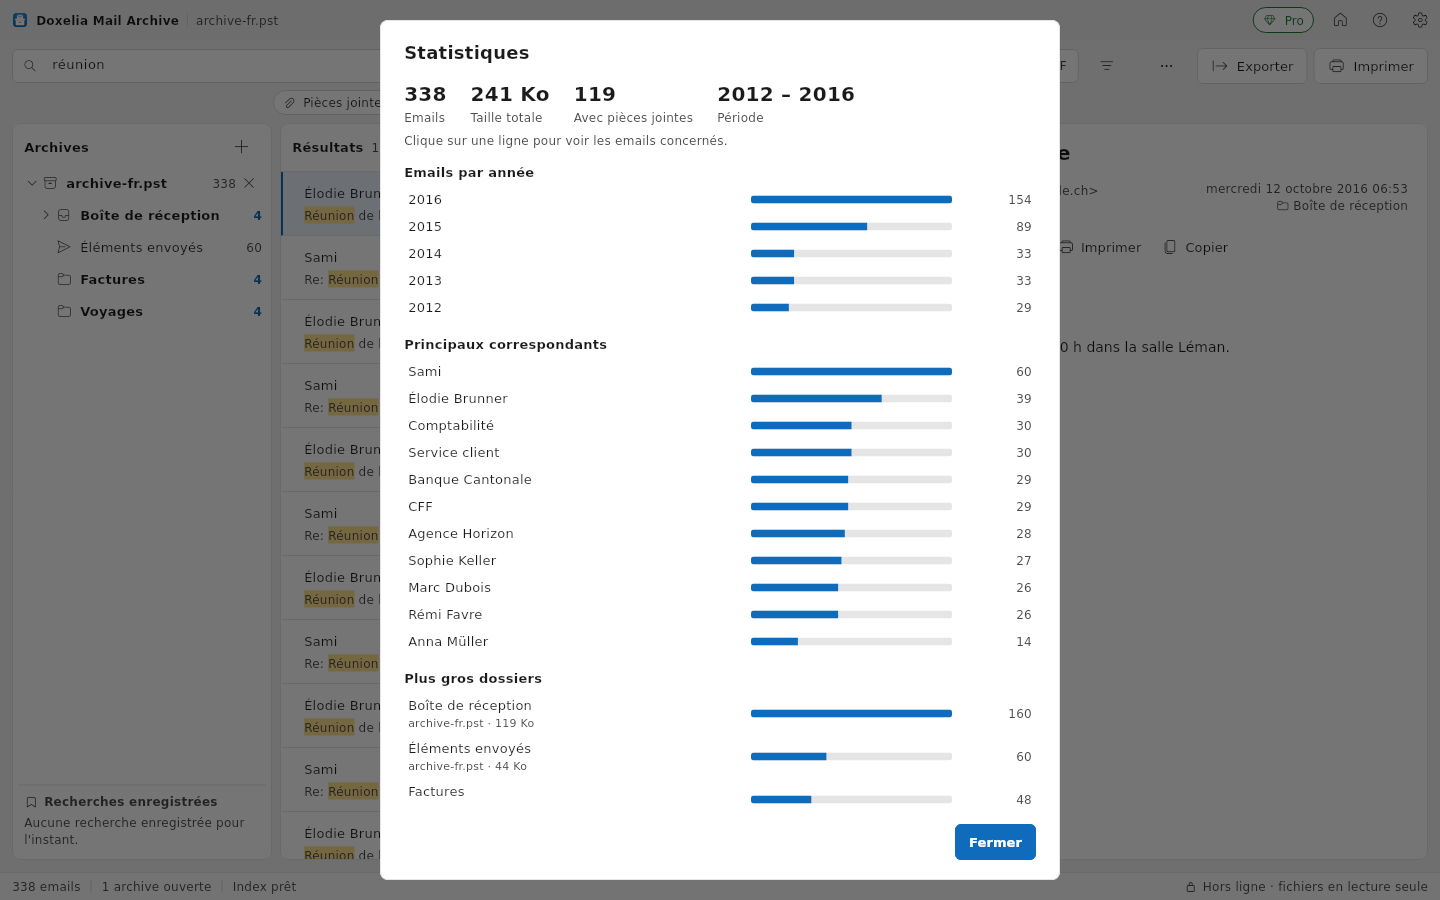This screenshot has height=900, width=1440.
Task: Open the filter icon in toolbar
Action: pyautogui.click(x=1107, y=66)
